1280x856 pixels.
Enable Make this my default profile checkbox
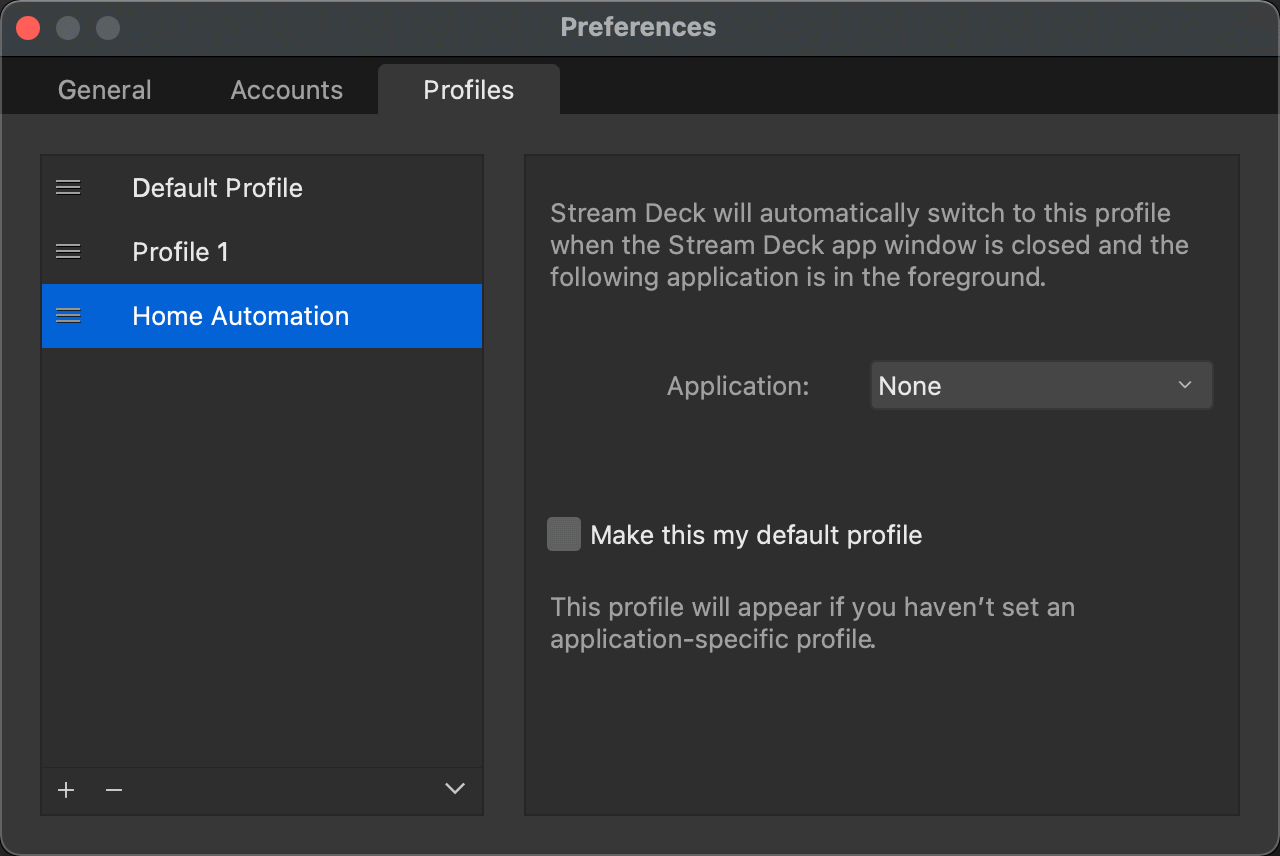564,534
